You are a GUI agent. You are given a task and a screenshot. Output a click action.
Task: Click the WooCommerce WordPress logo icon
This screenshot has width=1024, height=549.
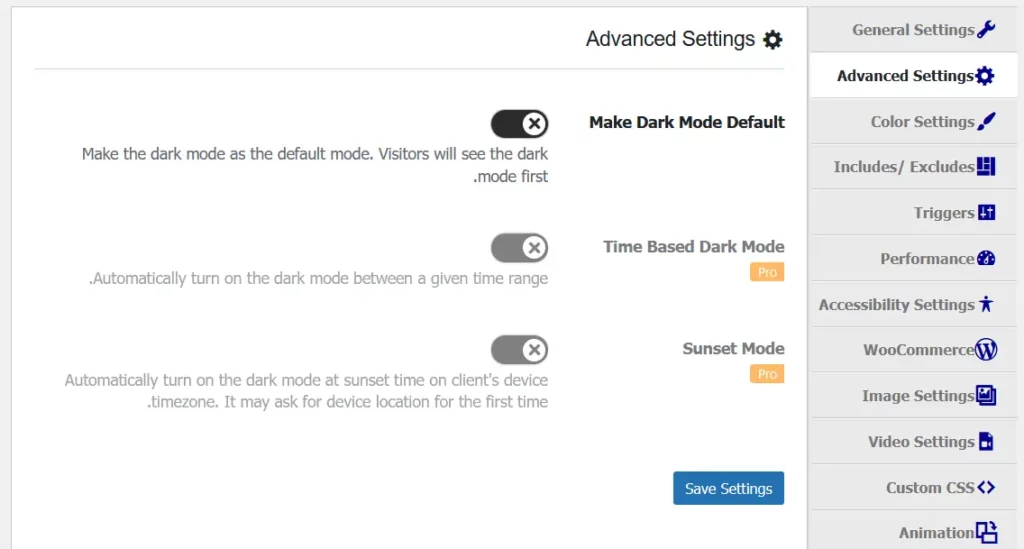click(986, 350)
